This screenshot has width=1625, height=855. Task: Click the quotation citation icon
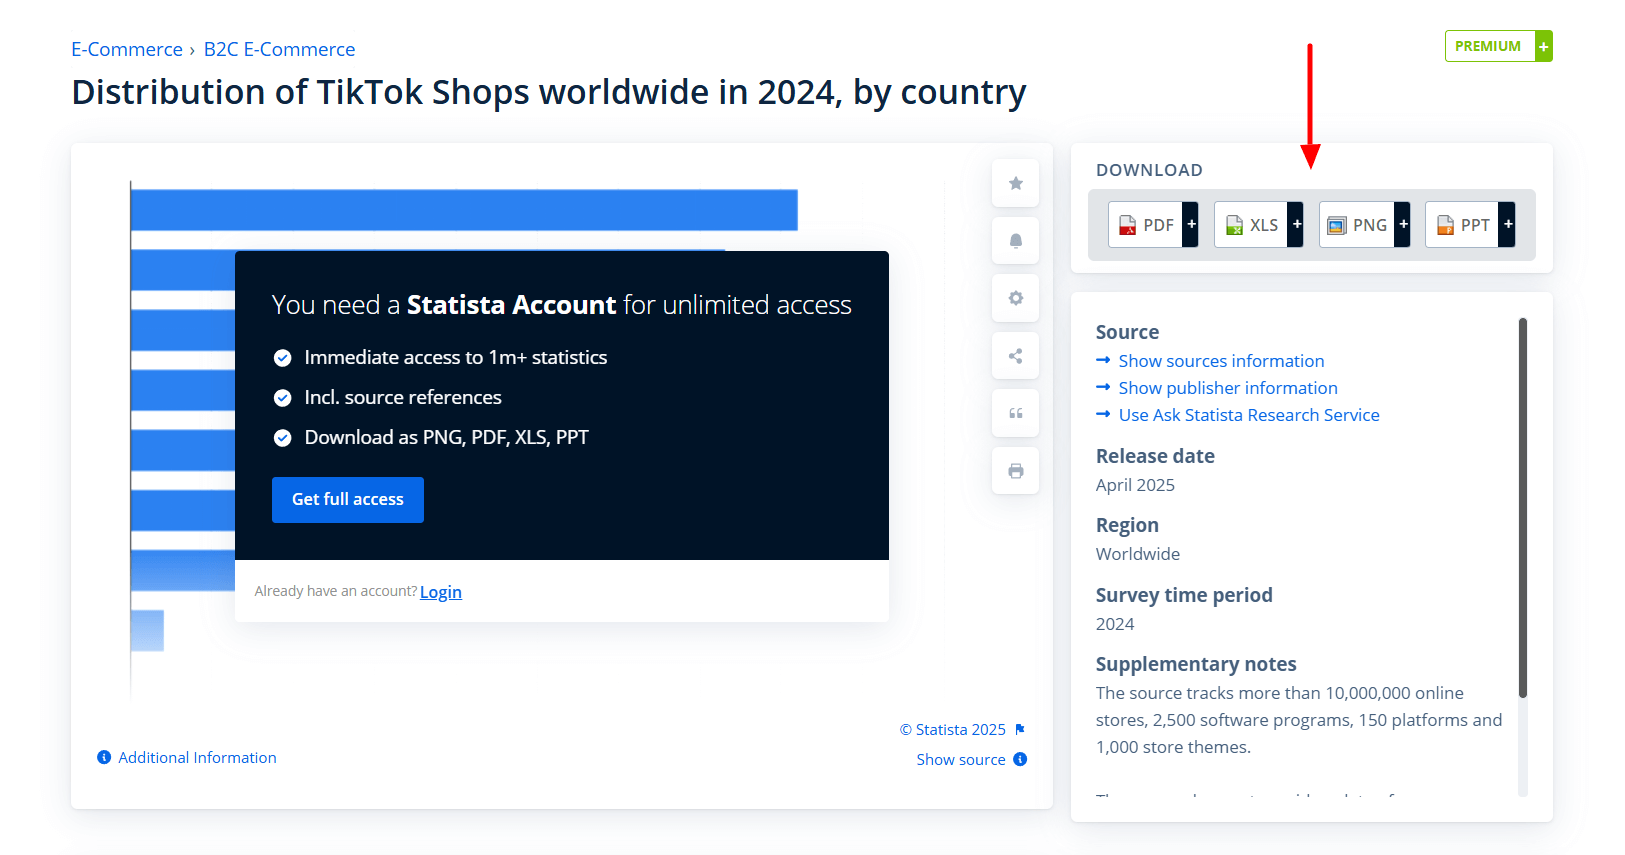coord(1015,413)
